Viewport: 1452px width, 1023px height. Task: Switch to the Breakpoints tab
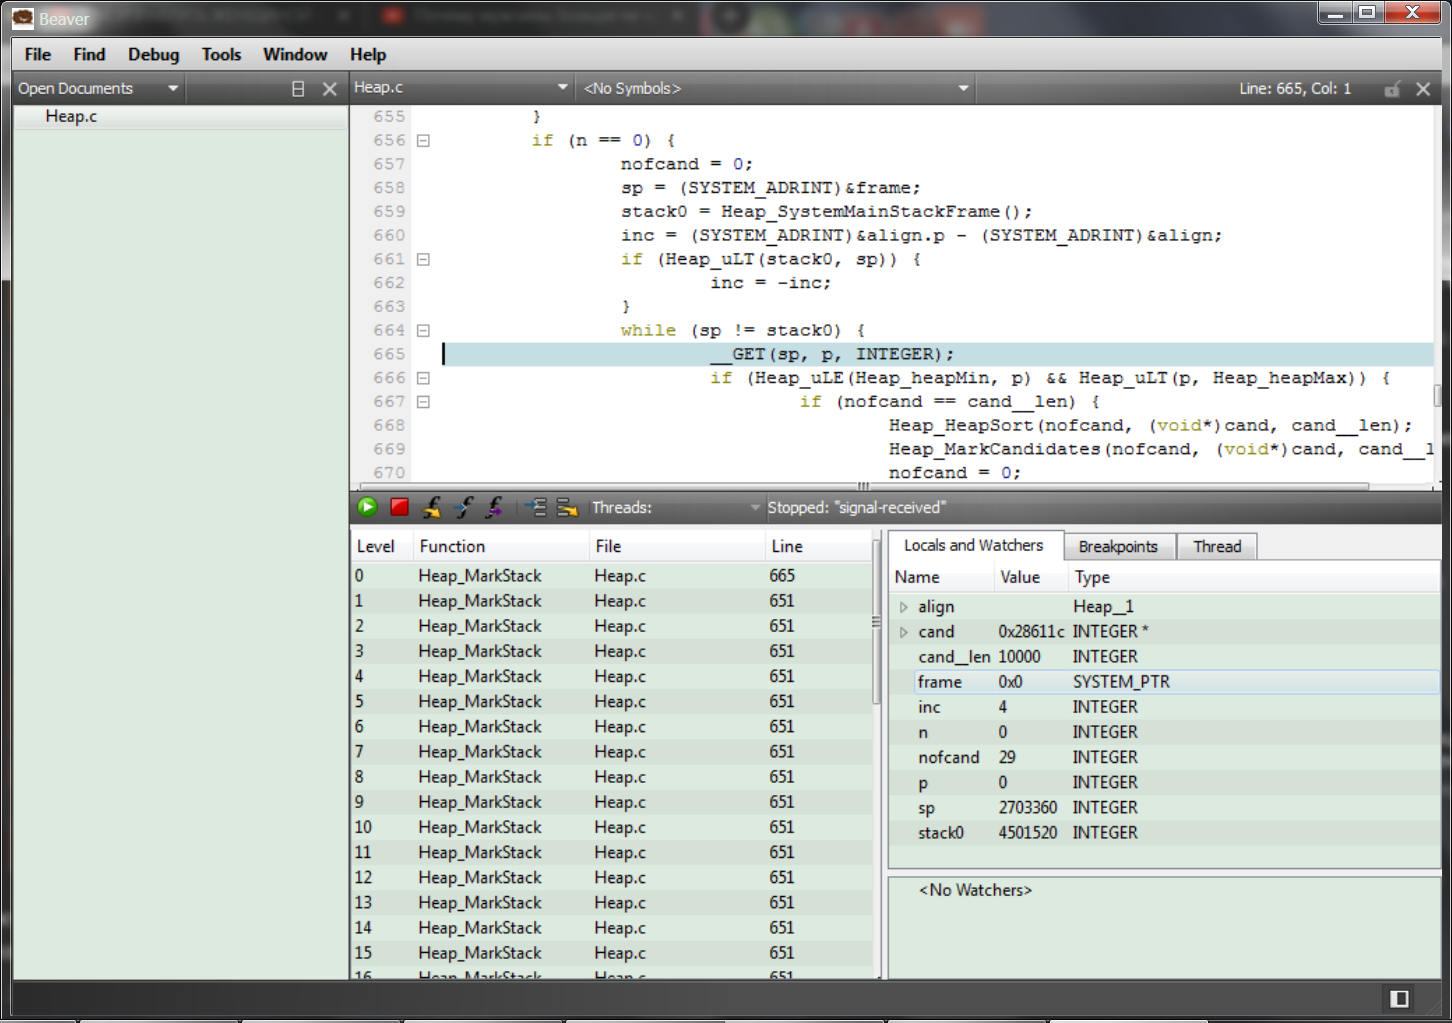1117,546
